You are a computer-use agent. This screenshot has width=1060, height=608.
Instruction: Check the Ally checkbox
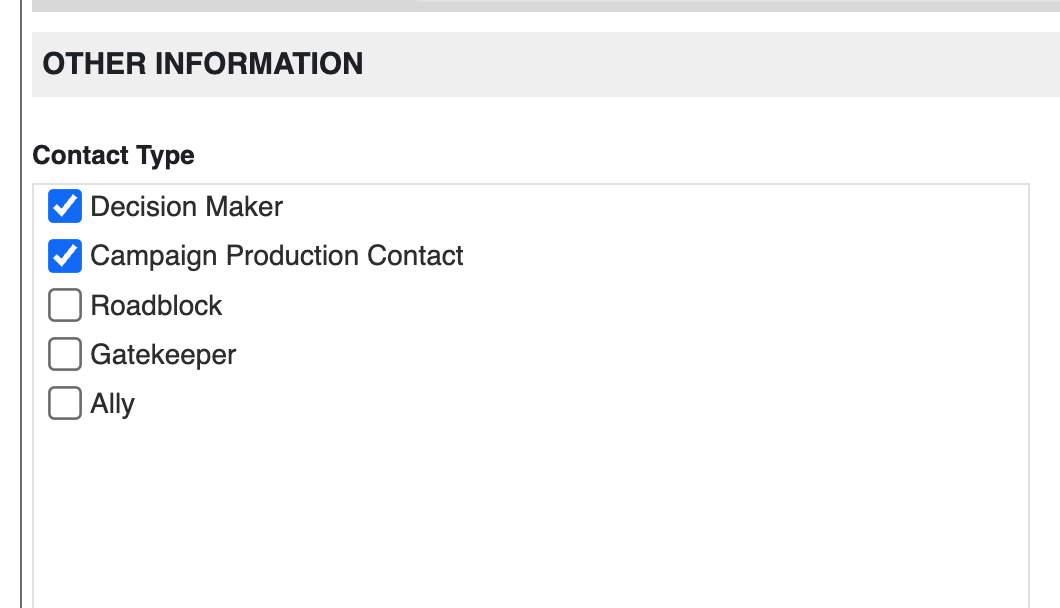(65, 404)
